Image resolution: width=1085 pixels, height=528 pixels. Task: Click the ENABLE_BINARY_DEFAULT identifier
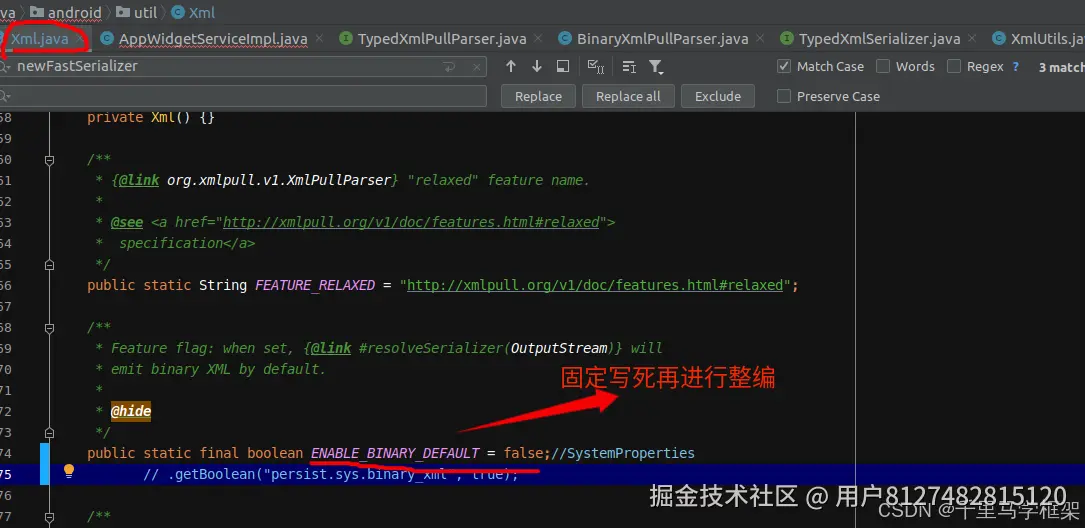click(x=395, y=453)
